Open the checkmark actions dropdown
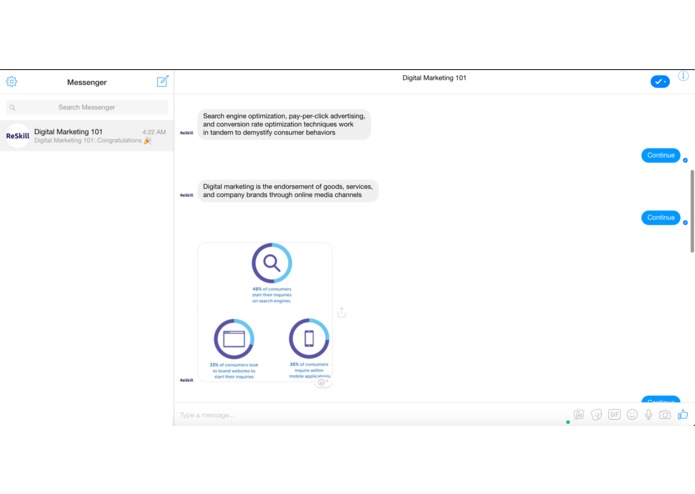Viewport: 695px width, 494px height. click(x=660, y=82)
